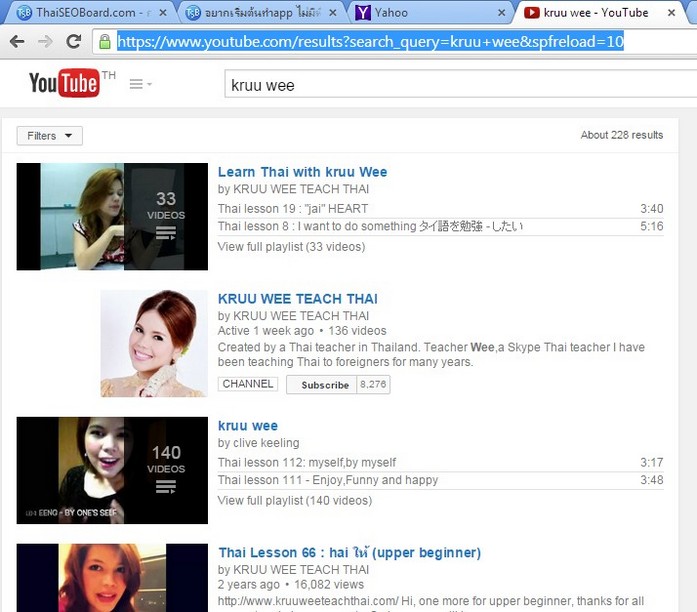The height and width of the screenshot is (612, 697).
Task: Open the Filters dropdown
Action: click(49, 136)
